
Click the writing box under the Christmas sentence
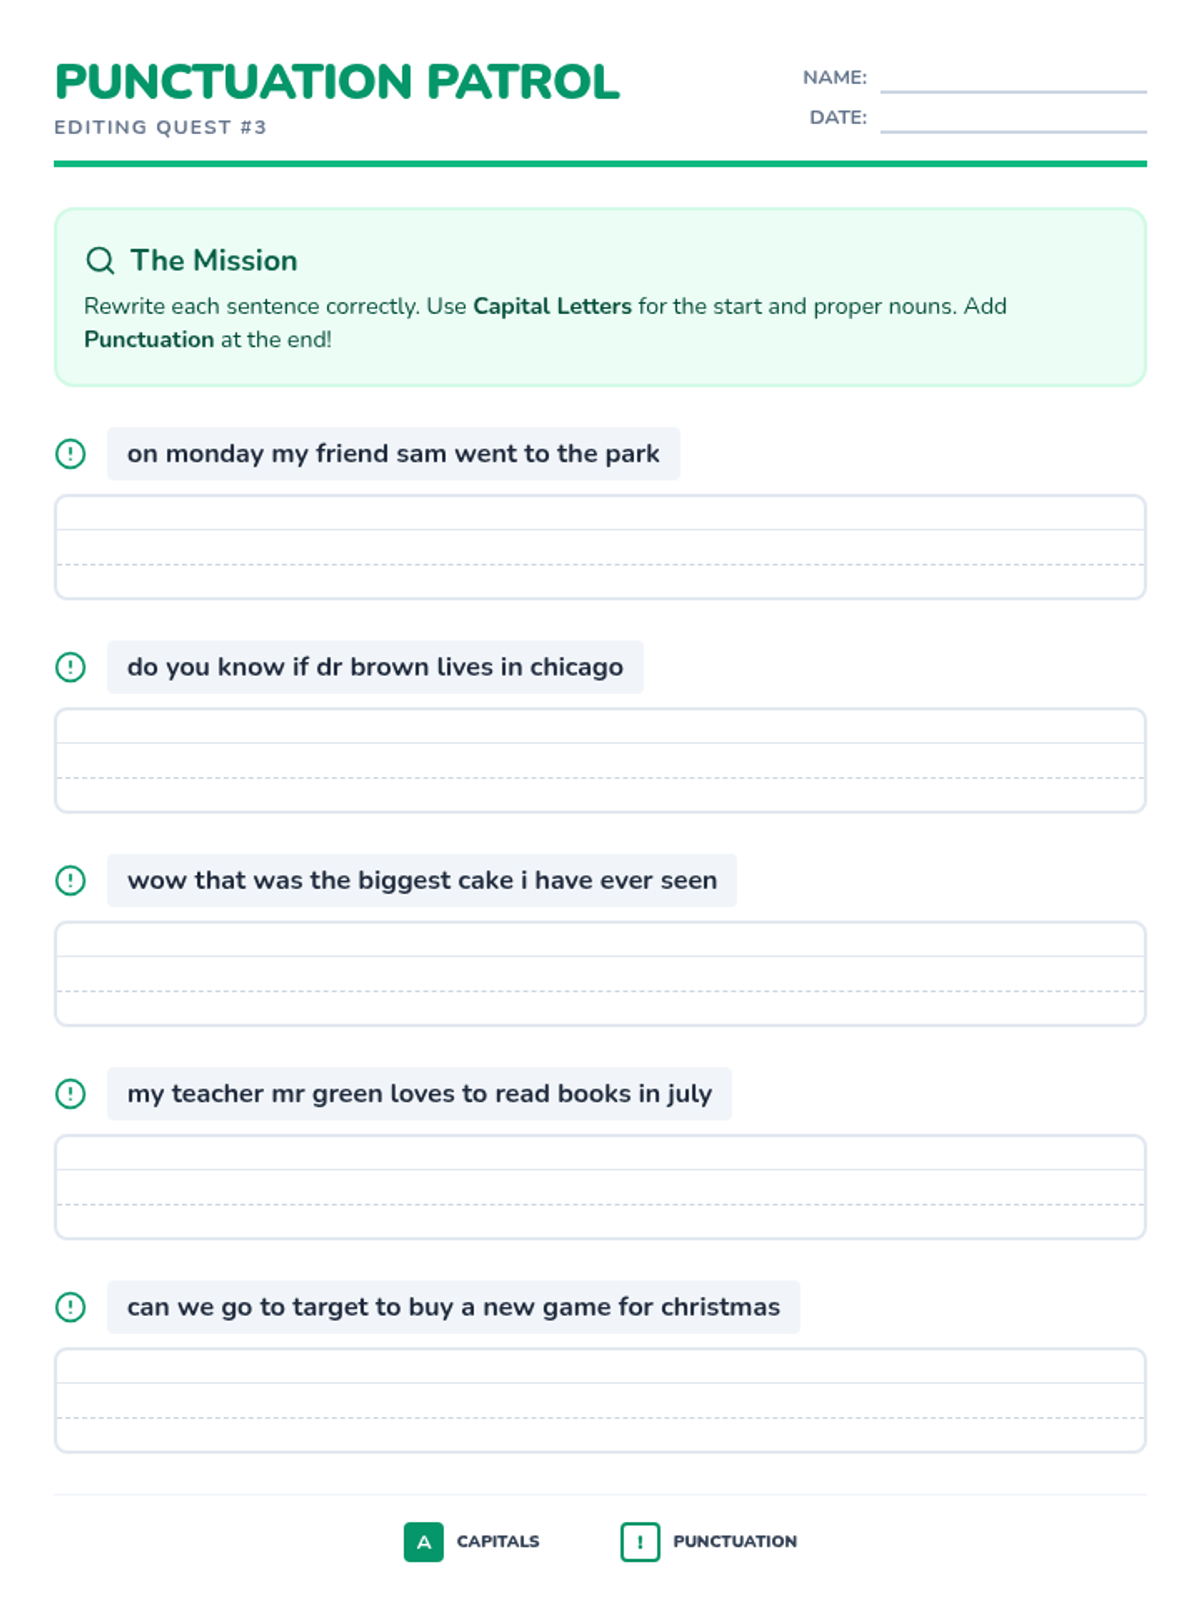[600, 1400]
